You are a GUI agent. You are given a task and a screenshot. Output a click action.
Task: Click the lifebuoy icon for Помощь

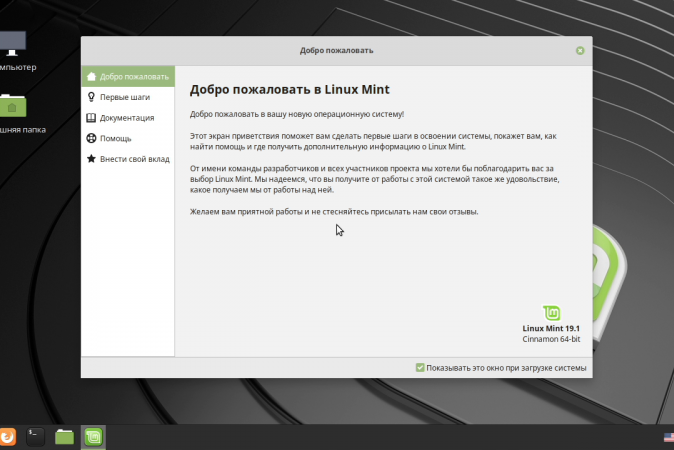92,138
